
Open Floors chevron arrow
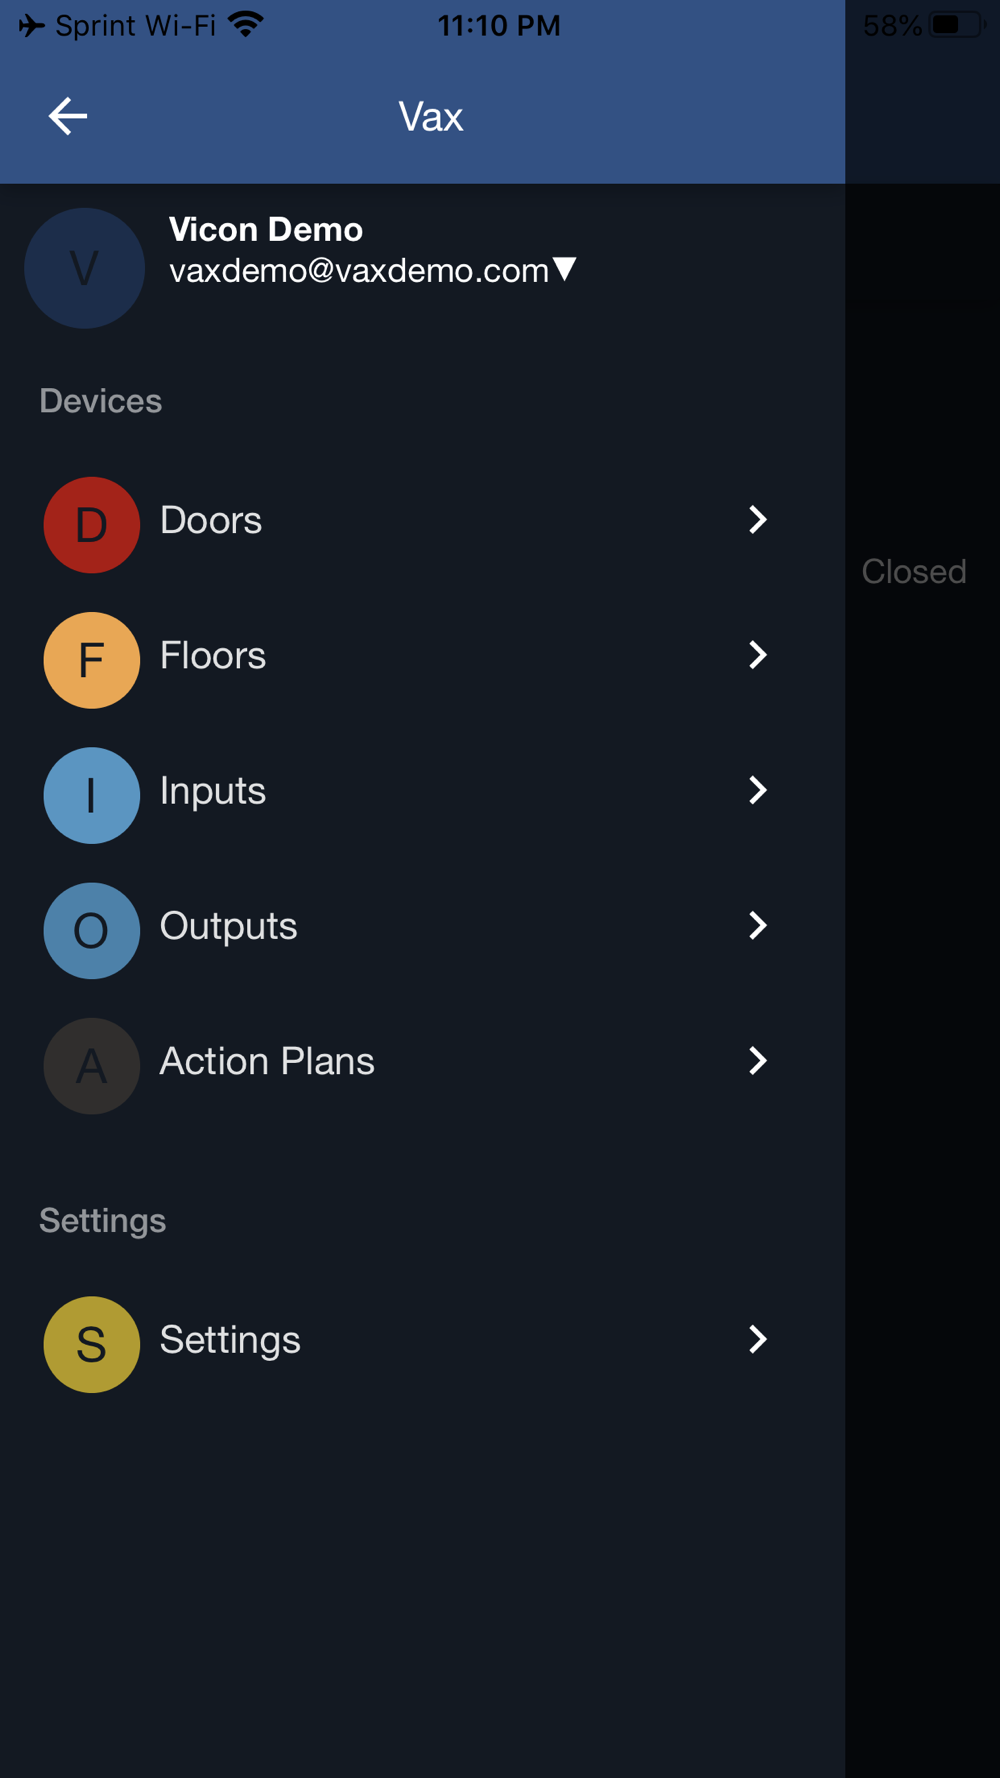click(x=758, y=655)
